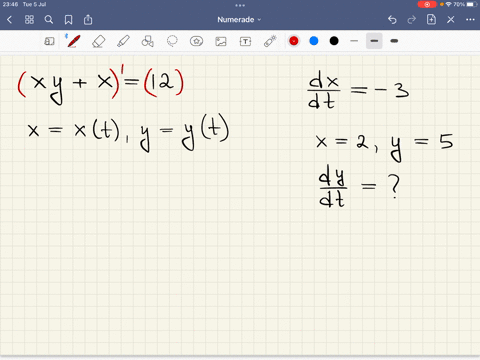The image size is (480, 360).
Task: Select the thinnest stroke width
Action: (354, 41)
